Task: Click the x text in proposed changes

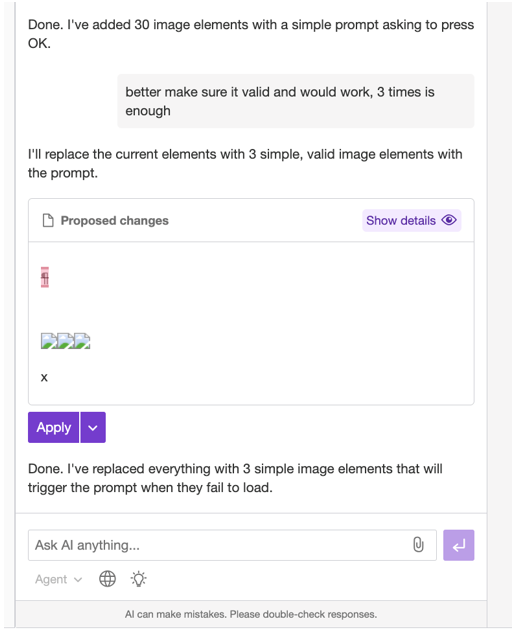Action: (x=44, y=377)
